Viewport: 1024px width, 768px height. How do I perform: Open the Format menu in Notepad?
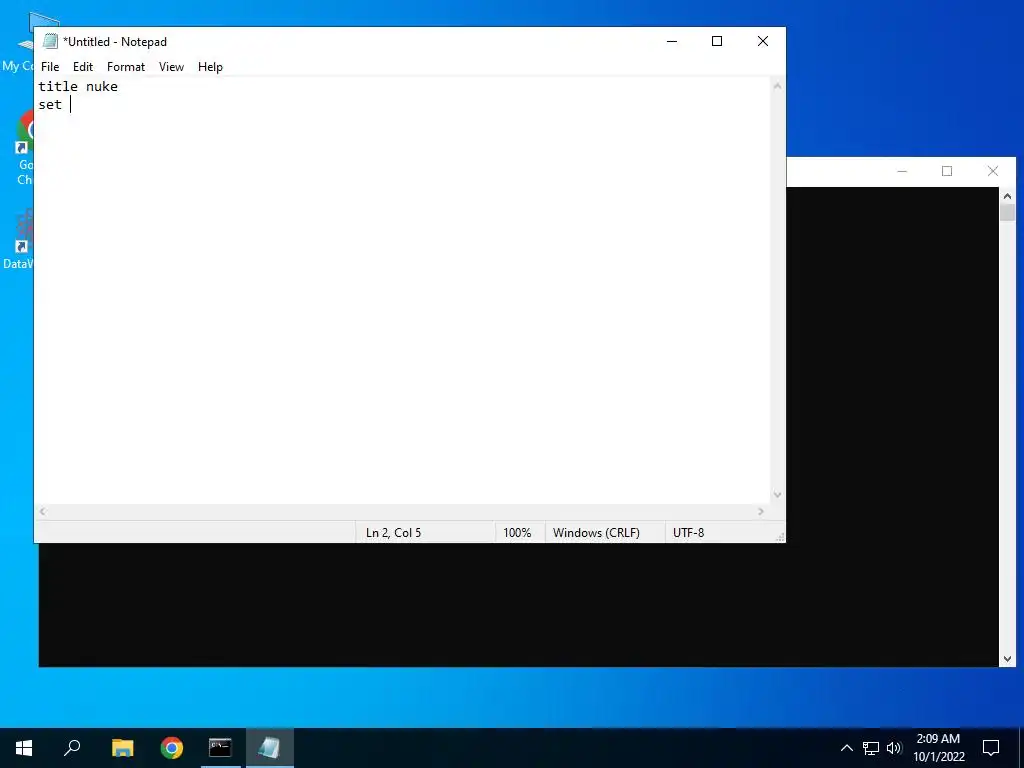125,67
